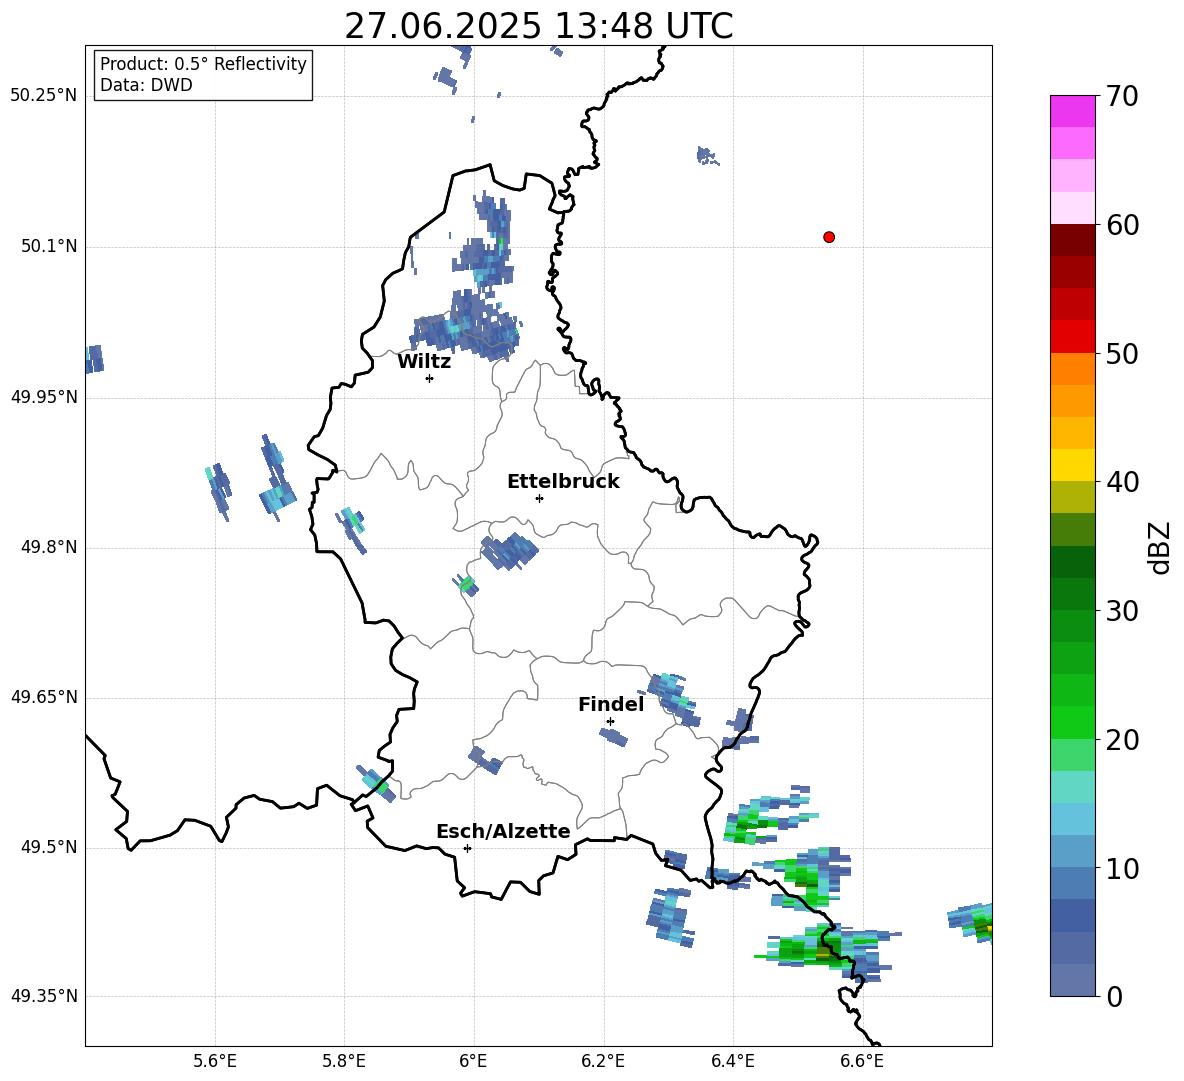
Task: Click the 20 value on the colorbar
Action: pos(1122,740)
